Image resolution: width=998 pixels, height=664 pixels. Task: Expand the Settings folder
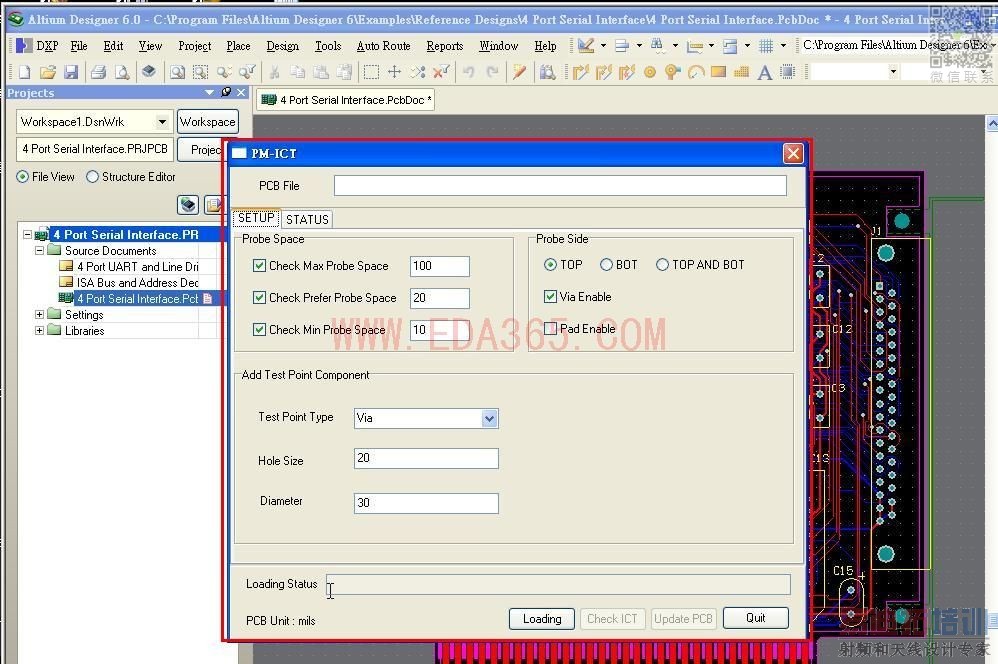pos(39,314)
